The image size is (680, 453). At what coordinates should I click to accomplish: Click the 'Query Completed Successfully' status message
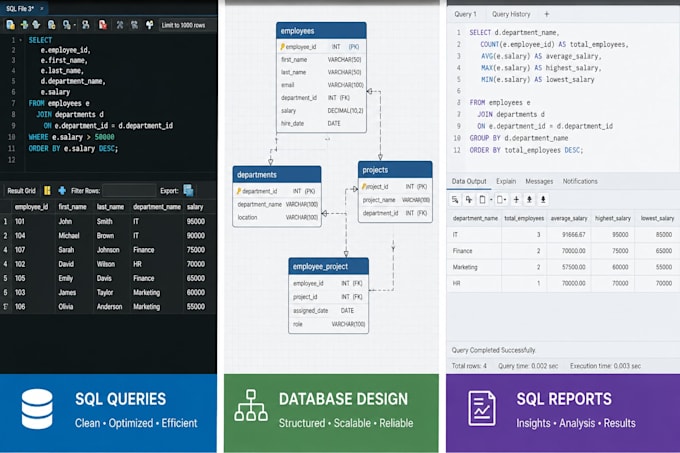point(494,350)
